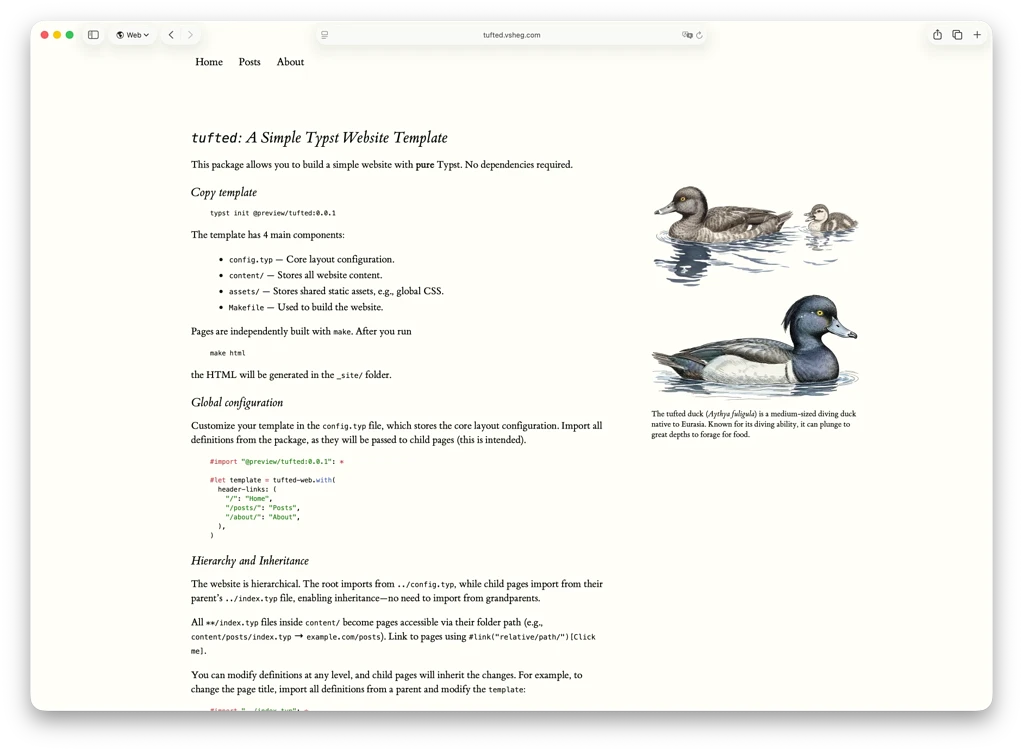Click the _site/ folder code text
The width and height of the screenshot is (1023, 751).
tap(350, 375)
